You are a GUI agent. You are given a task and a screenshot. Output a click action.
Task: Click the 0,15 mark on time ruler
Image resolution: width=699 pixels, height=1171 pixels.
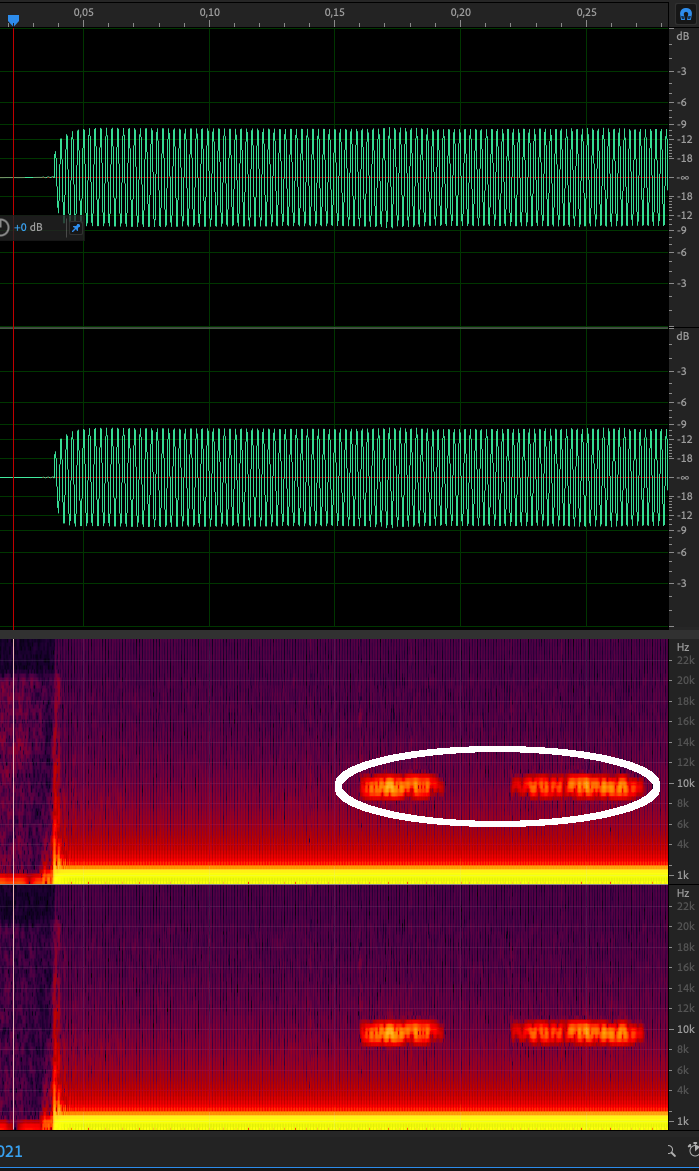[x=335, y=12]
